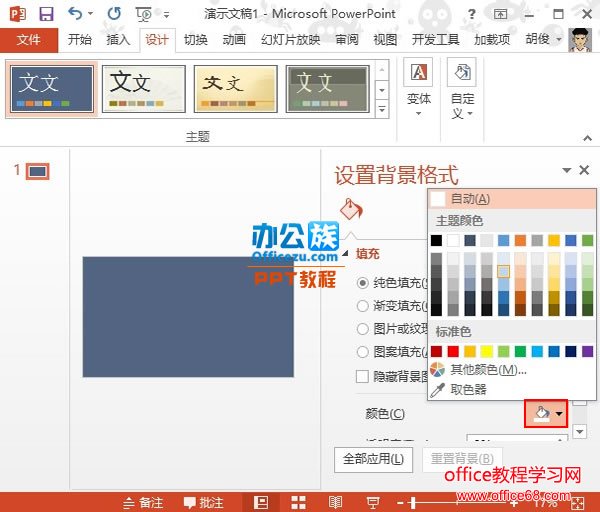Select Pattern fill (图案填充) radio
The height and width of the screenshot is (512, 600).
pyautogui.click(x=362, y=352)
